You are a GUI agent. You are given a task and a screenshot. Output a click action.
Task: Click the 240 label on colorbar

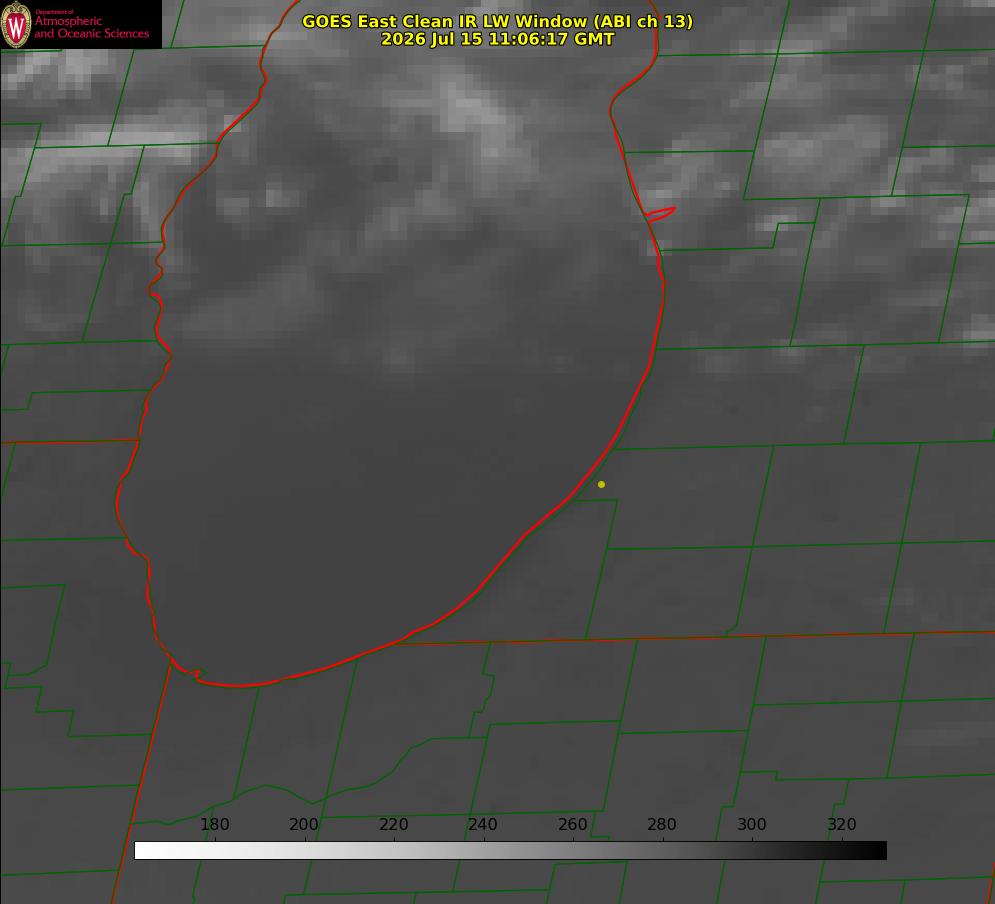click(x=483, y=824)
